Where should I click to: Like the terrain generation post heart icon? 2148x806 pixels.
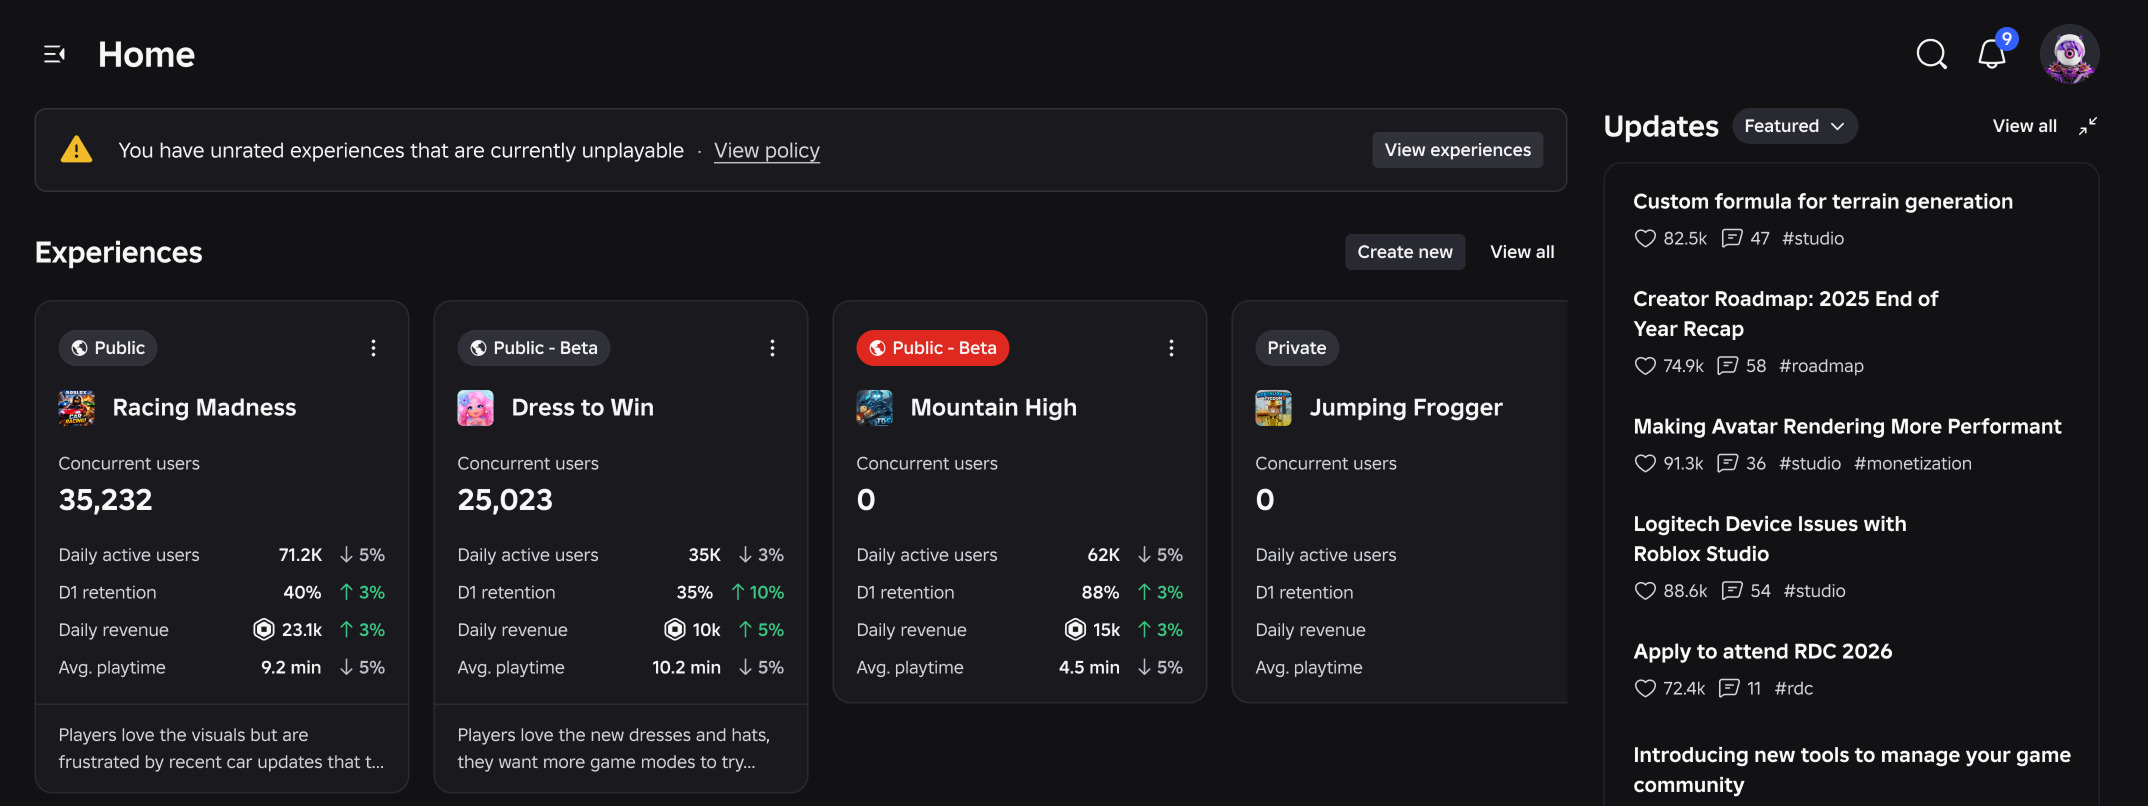tap(1645, 238)
